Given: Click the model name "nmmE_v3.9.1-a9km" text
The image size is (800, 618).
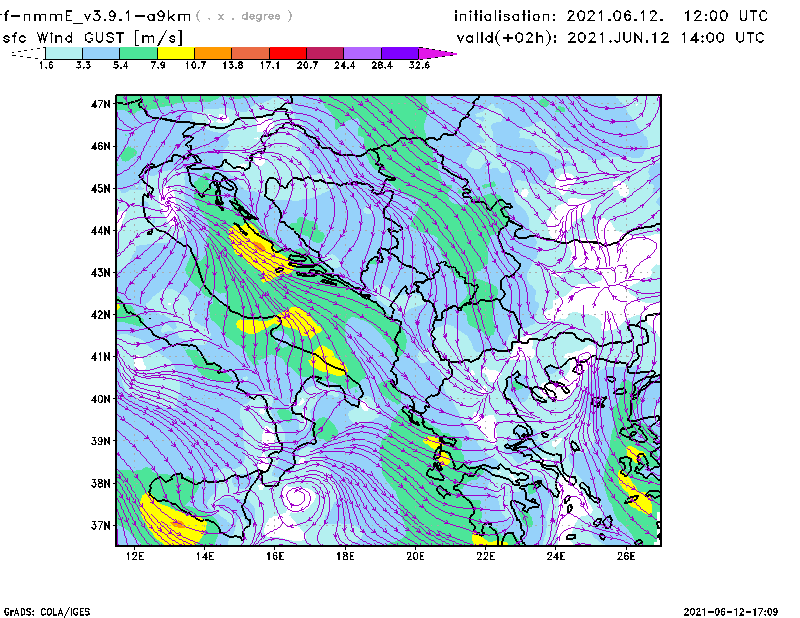Looking at the screenshot, I should click(x=107, y=16).
